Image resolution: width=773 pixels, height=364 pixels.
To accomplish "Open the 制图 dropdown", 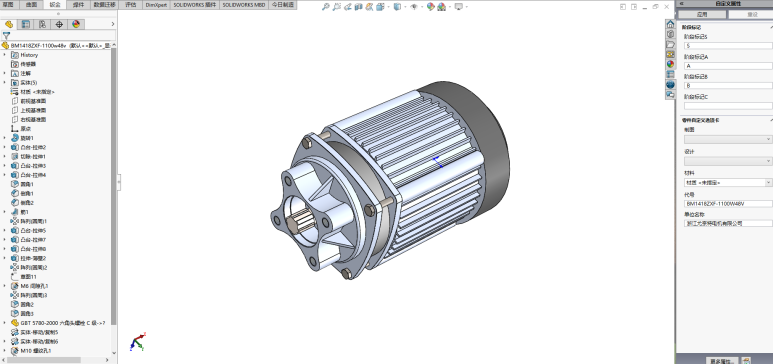I will (728, 140).
